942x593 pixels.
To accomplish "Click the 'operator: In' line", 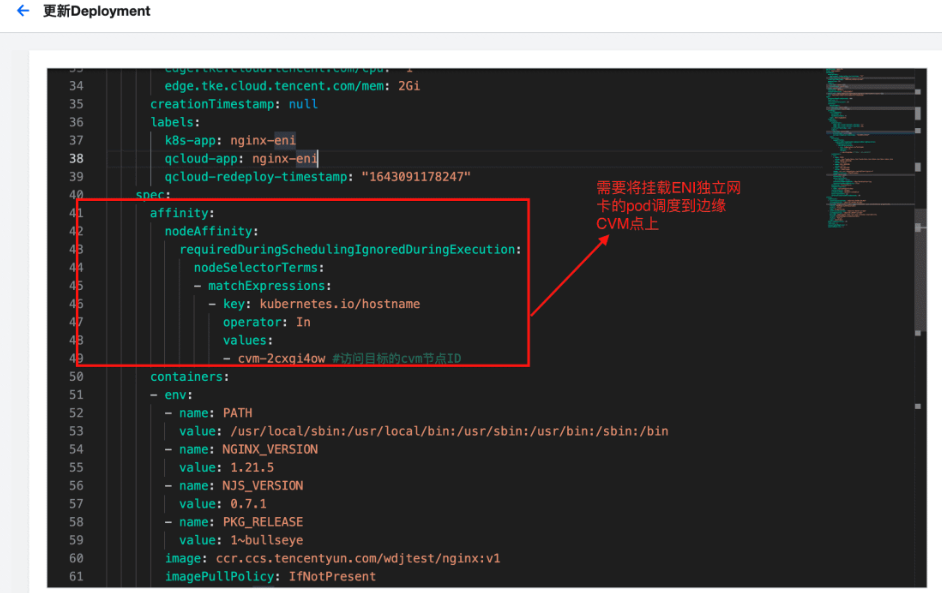I will [x=267, y=322].
